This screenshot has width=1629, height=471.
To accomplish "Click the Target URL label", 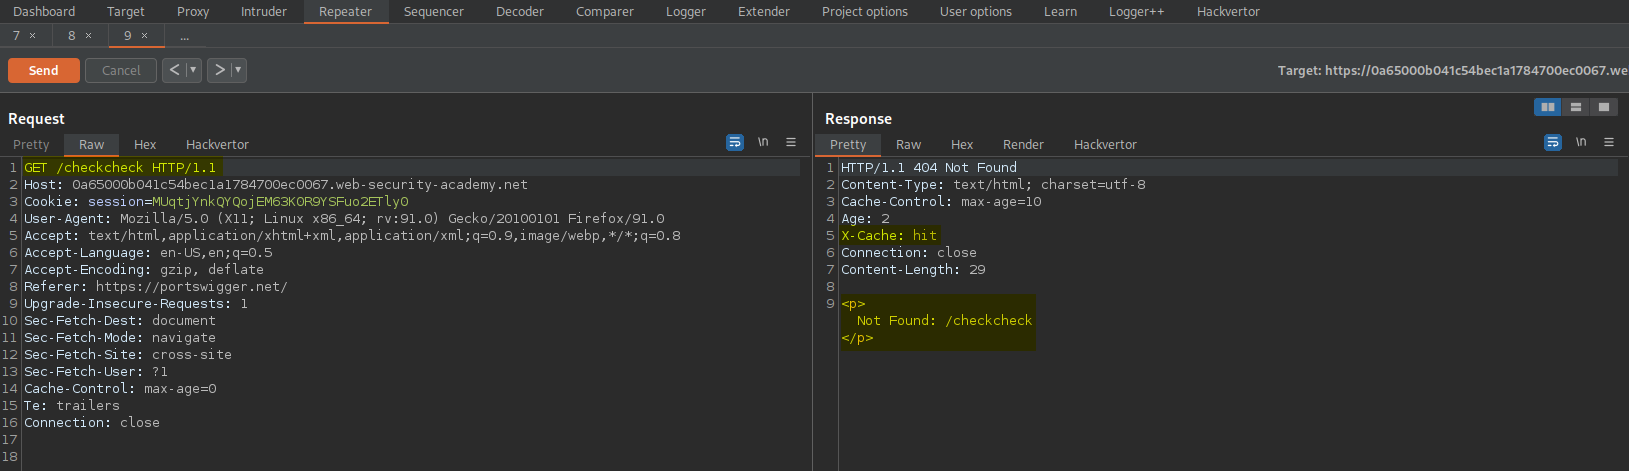I will 1452,70.
